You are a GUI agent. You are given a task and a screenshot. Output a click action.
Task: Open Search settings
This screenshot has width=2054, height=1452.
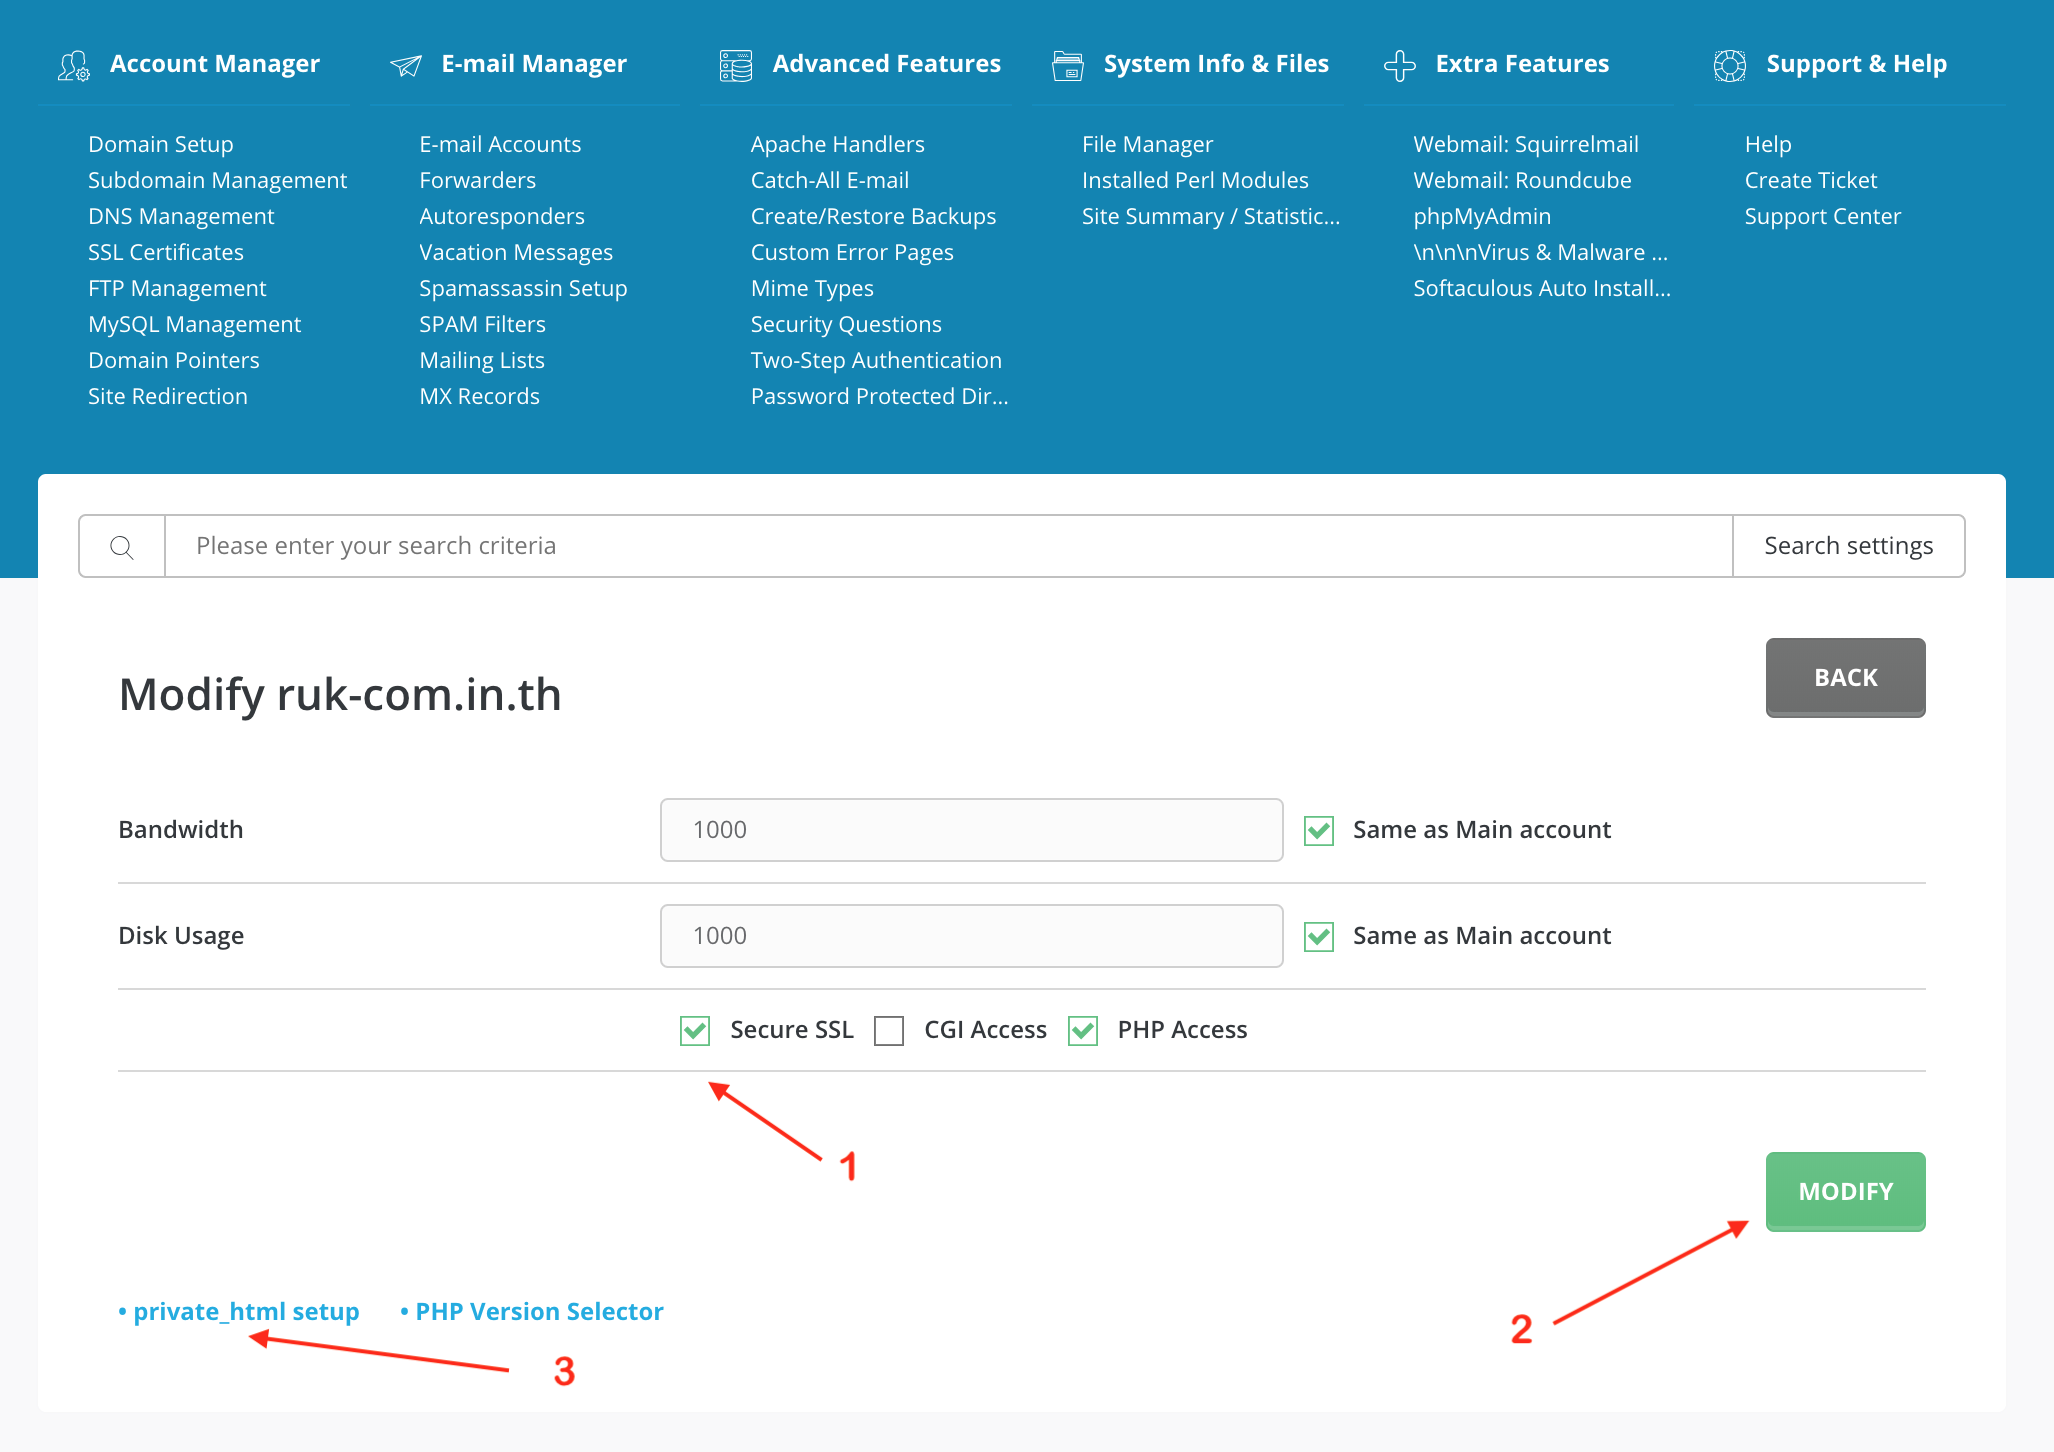[1848, 546]
